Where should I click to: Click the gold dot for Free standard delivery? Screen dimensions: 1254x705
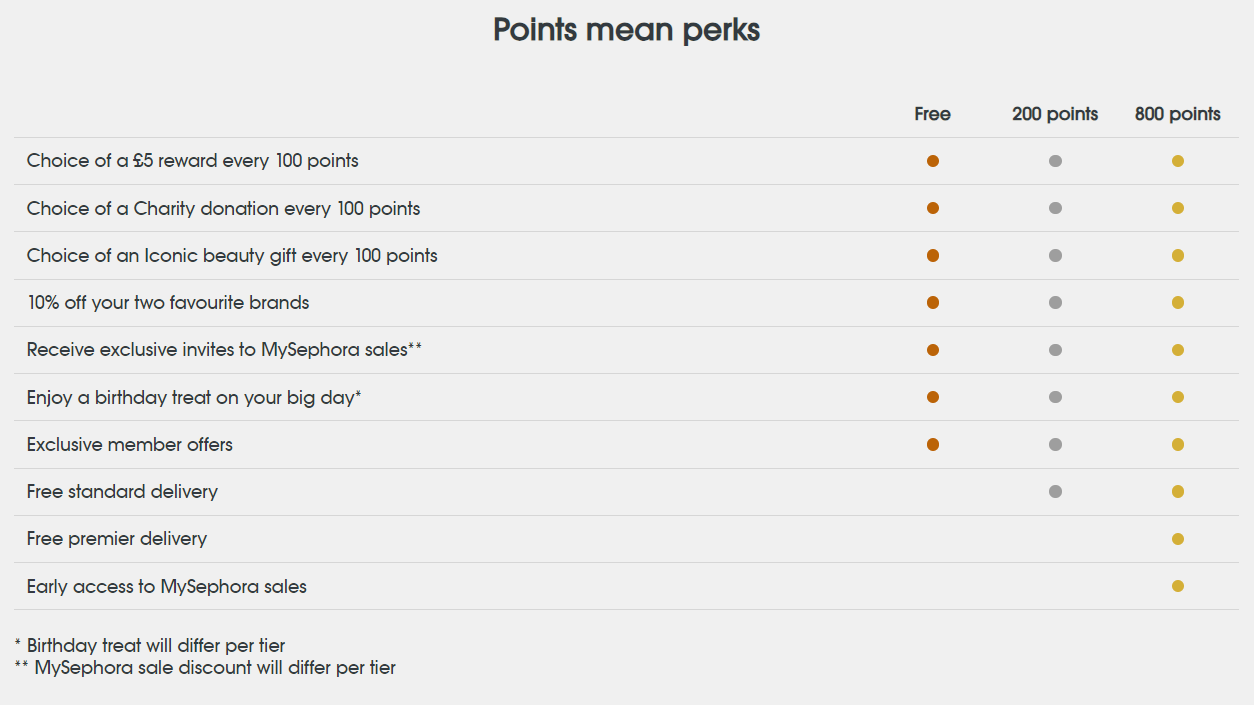pos(1177,491)
